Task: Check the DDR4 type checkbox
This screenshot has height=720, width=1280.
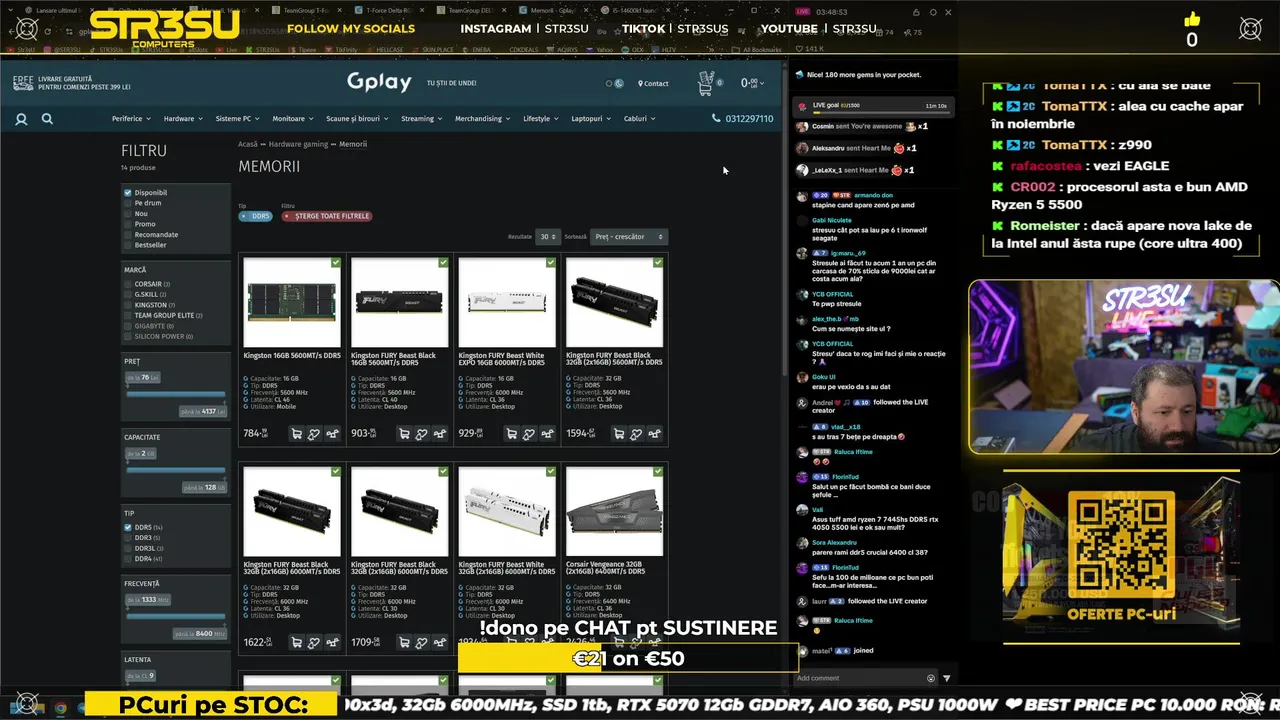Action: 128,559
